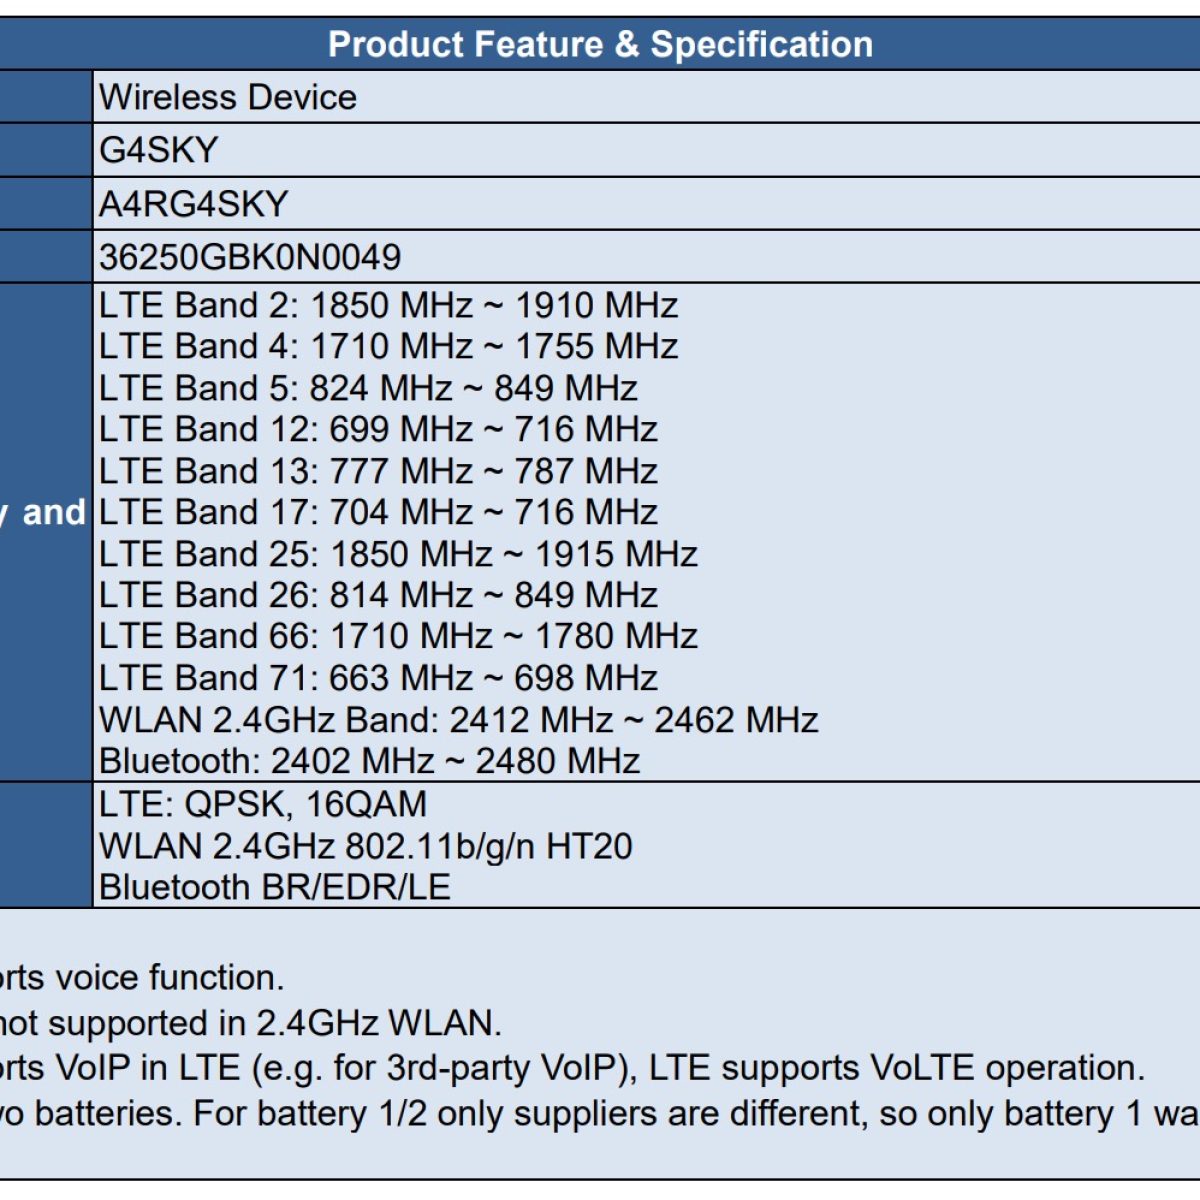
Task: Click the Product Feature & Specification header
Action: pos(600,45)
